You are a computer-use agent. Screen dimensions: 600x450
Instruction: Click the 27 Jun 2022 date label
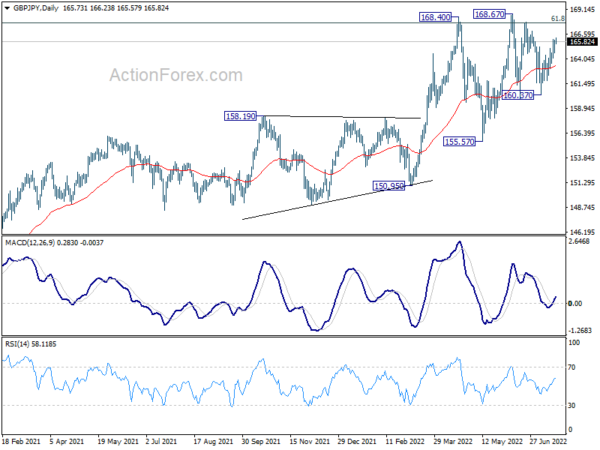548,441
